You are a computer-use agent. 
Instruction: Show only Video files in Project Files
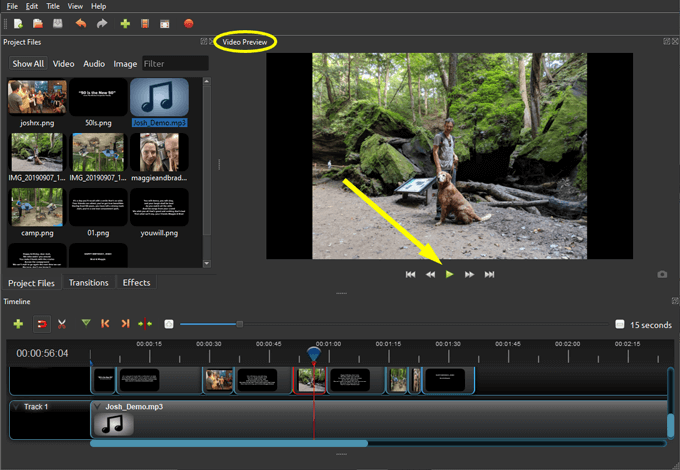(x=63, y=64)
